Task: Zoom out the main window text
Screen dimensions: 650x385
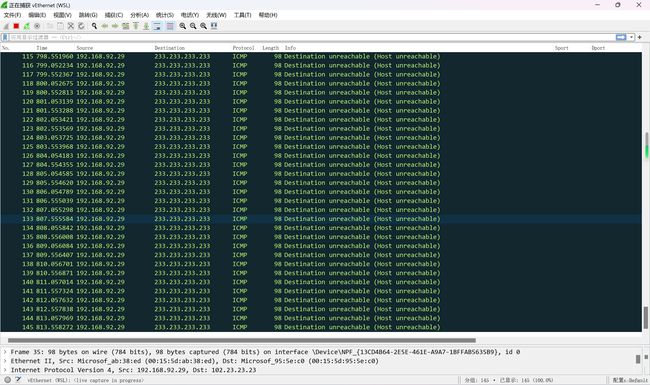Action: (193, 26)
